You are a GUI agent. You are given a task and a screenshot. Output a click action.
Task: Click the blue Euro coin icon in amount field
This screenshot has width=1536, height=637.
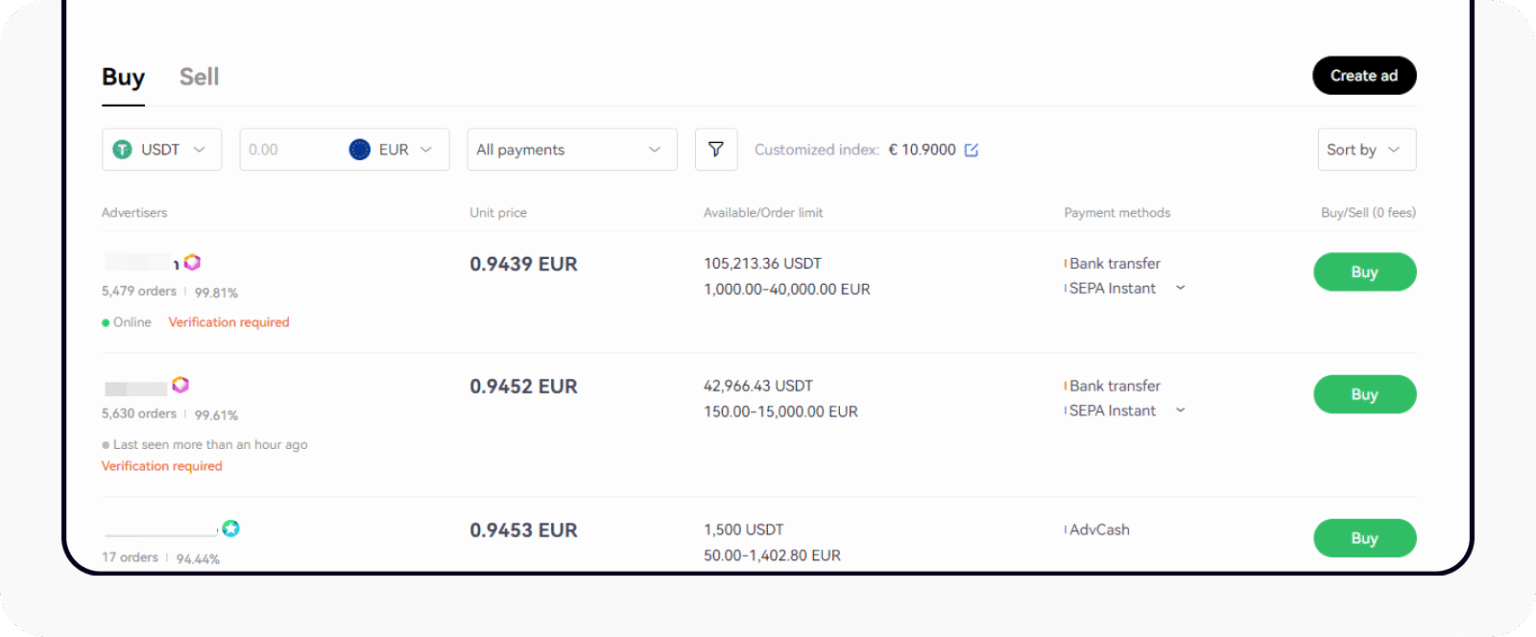click(359, 149)
